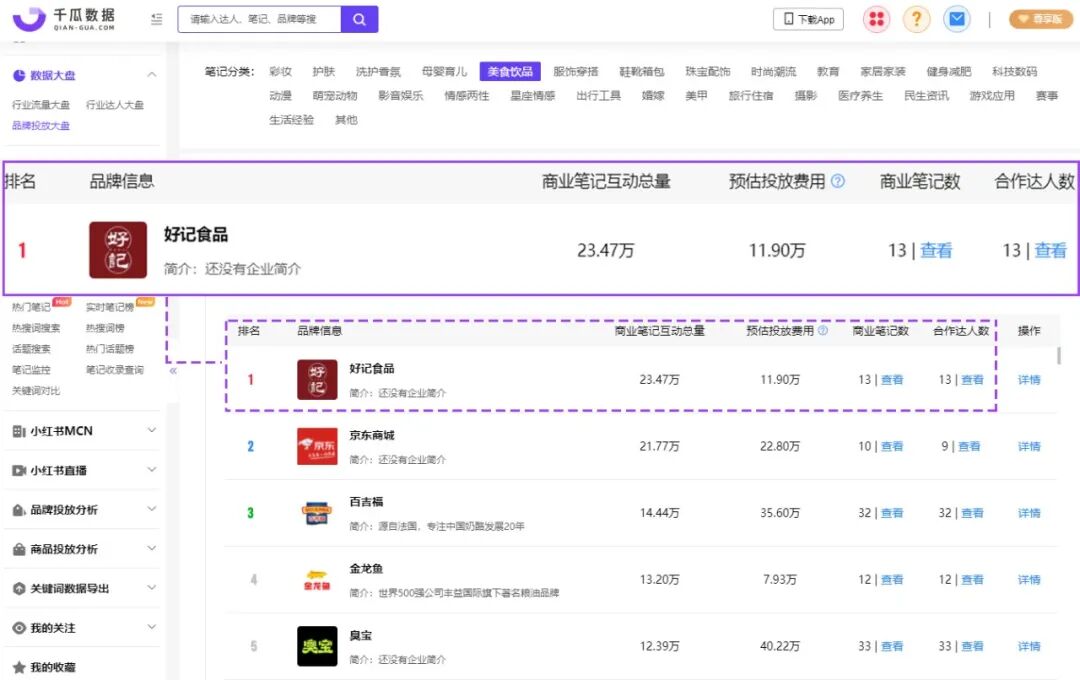Click the 千瓜数据 logo
This screenshot has width=1080, height=680.
[x=64, y=19]
